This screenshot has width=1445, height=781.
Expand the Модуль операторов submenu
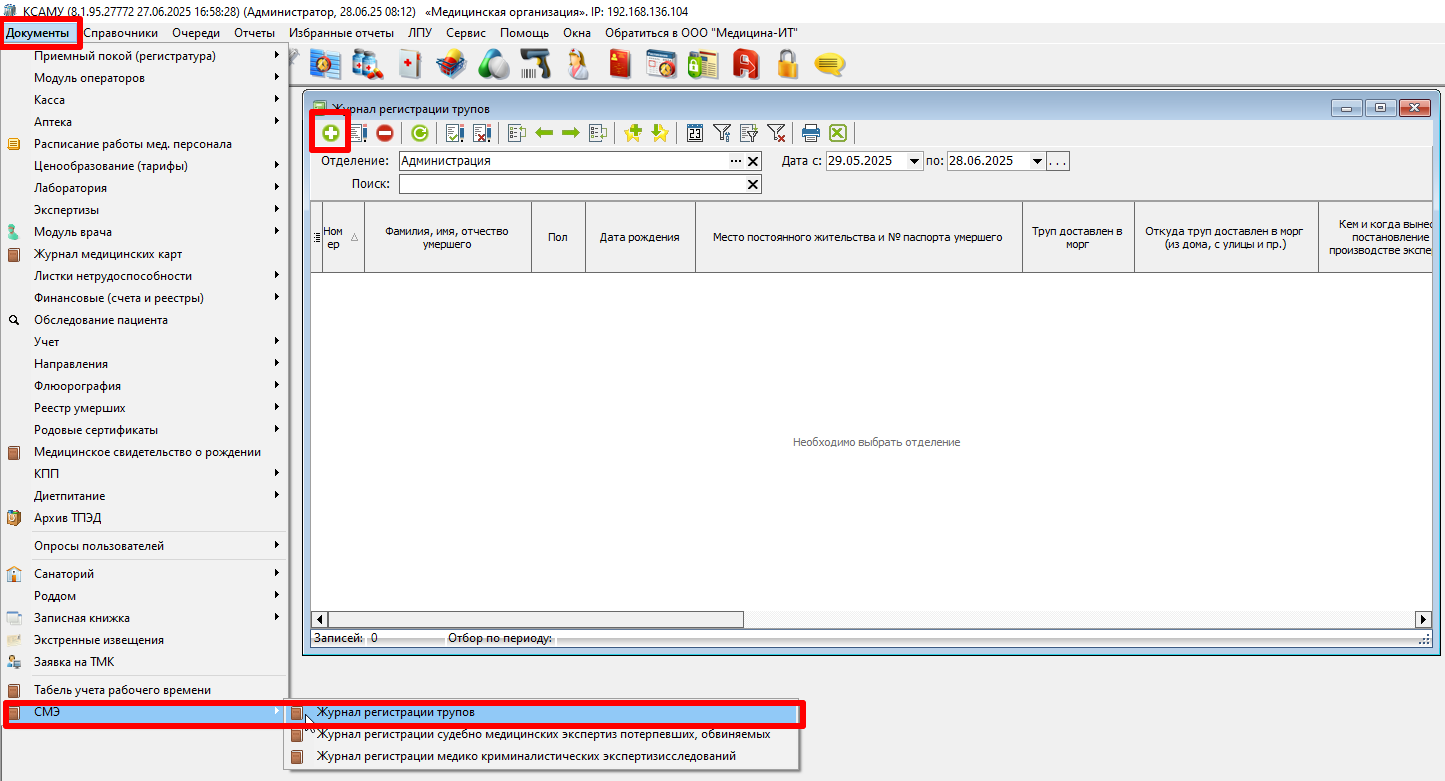(x=146, y=78)
